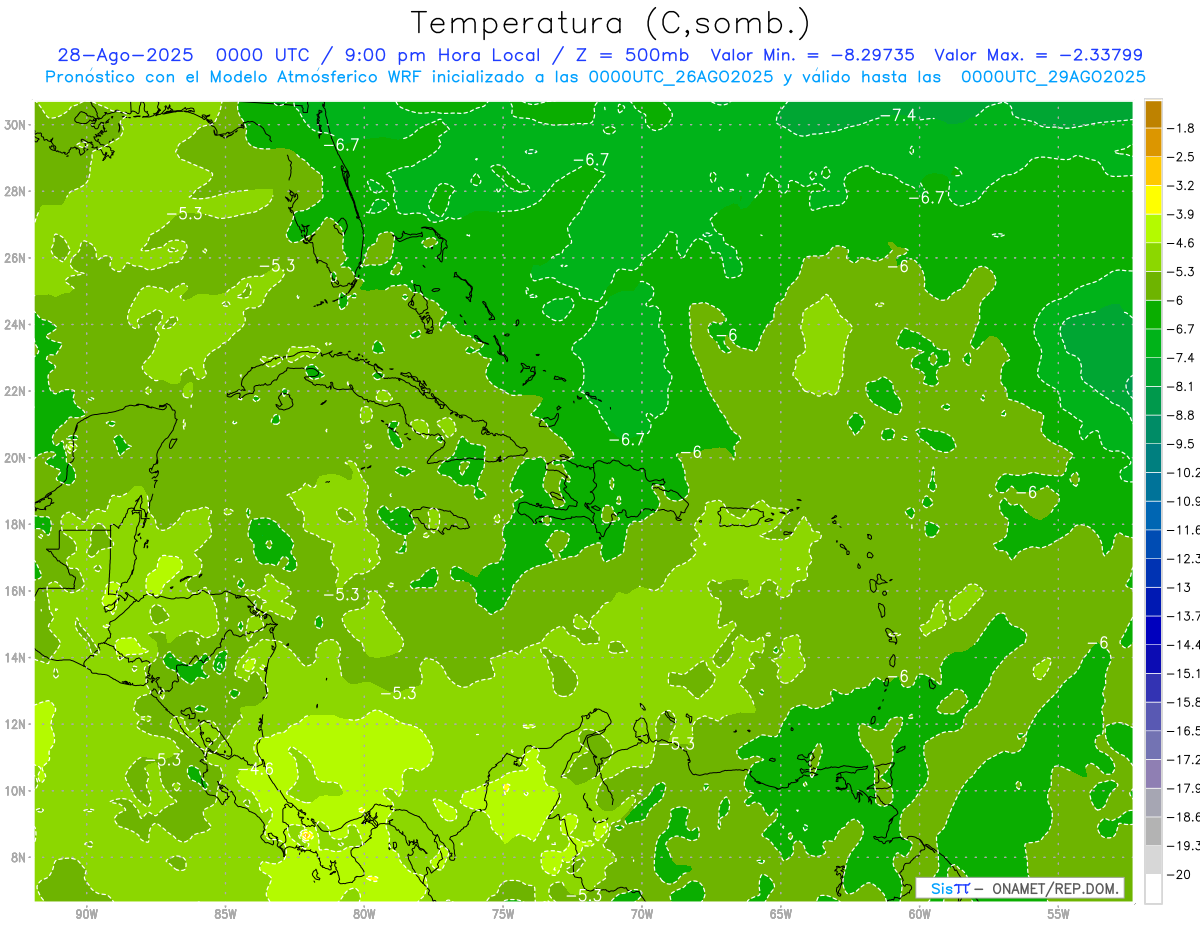Click the "85W" longitude axis label
This screenshot has width=1200, height=927.
[x=226, y=914]
